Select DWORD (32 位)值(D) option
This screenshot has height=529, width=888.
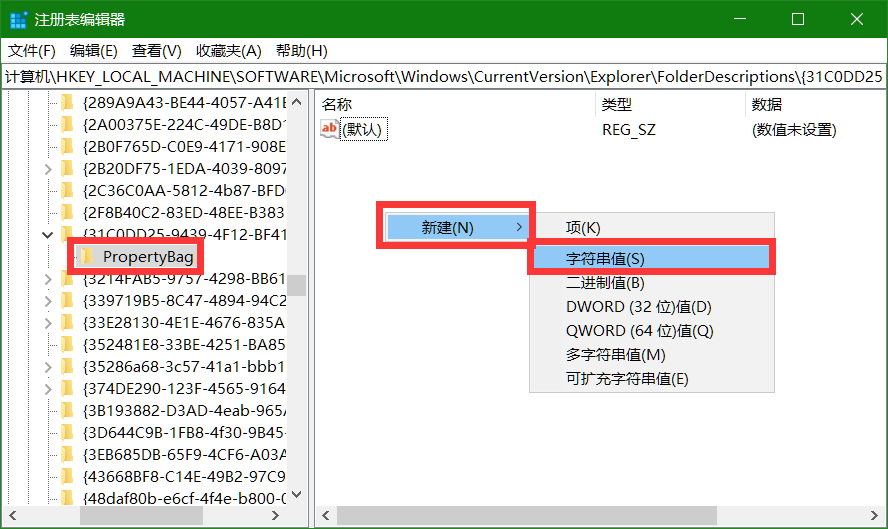(x=638, y=307)
